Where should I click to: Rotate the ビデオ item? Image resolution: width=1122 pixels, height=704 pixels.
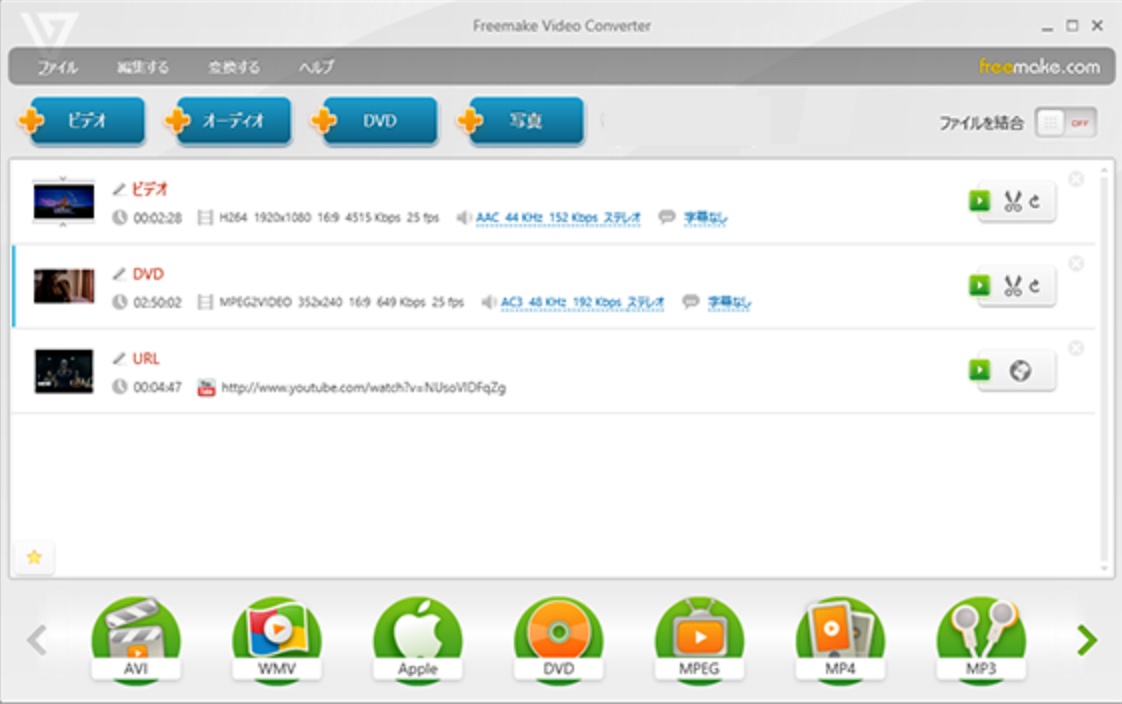tap(1035, 202)
